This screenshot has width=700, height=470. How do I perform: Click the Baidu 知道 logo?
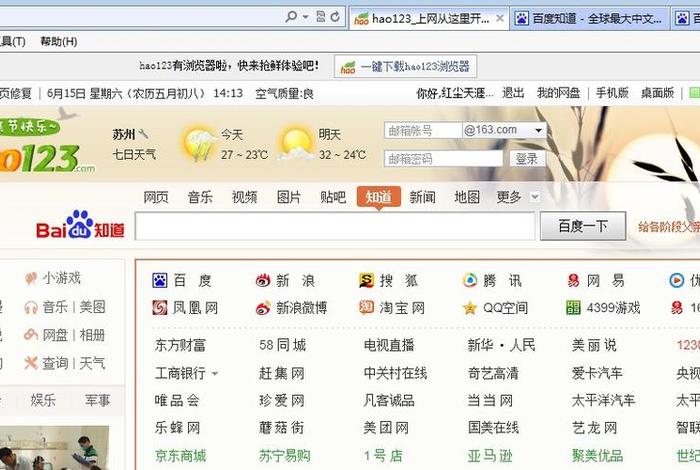point(80,225)
